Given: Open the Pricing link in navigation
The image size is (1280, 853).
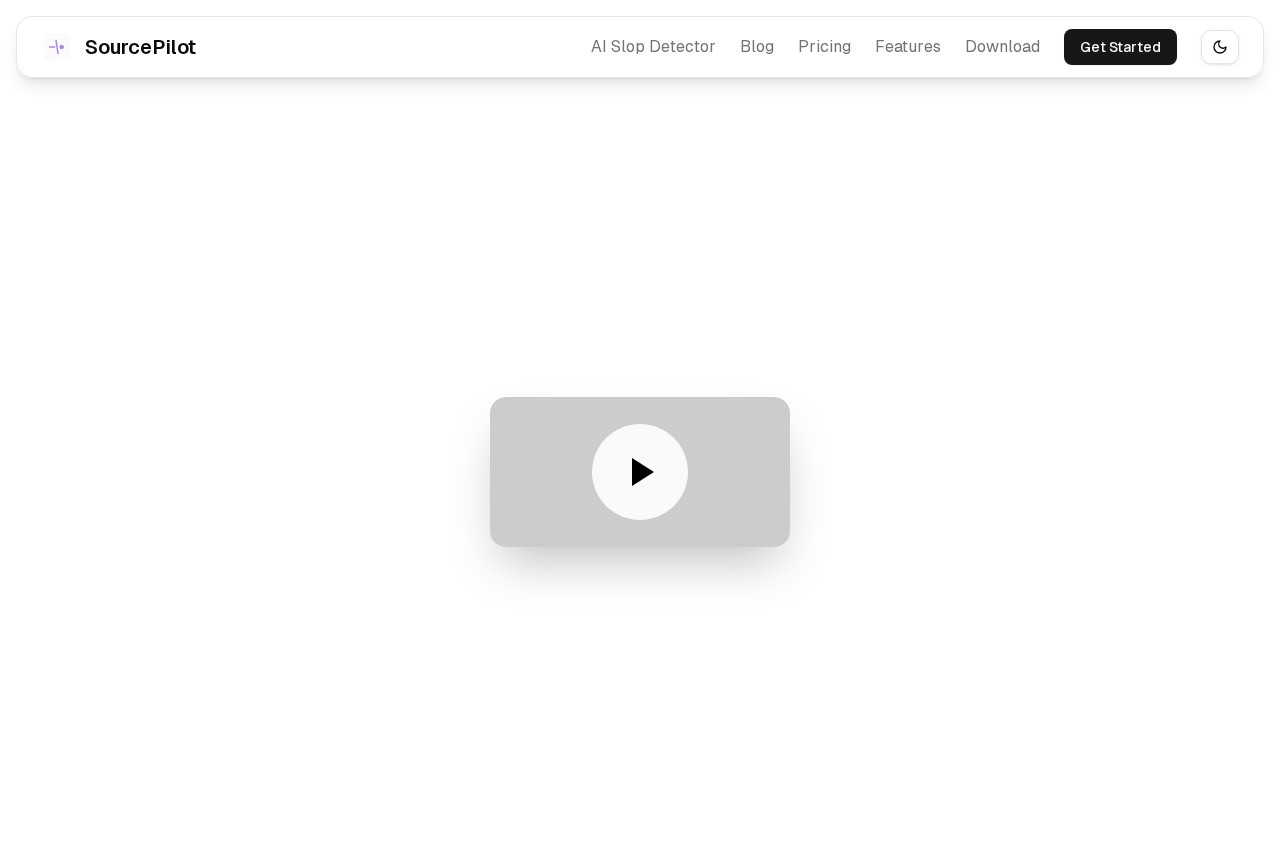Looking at the screenshot, I should pos(824,47).
